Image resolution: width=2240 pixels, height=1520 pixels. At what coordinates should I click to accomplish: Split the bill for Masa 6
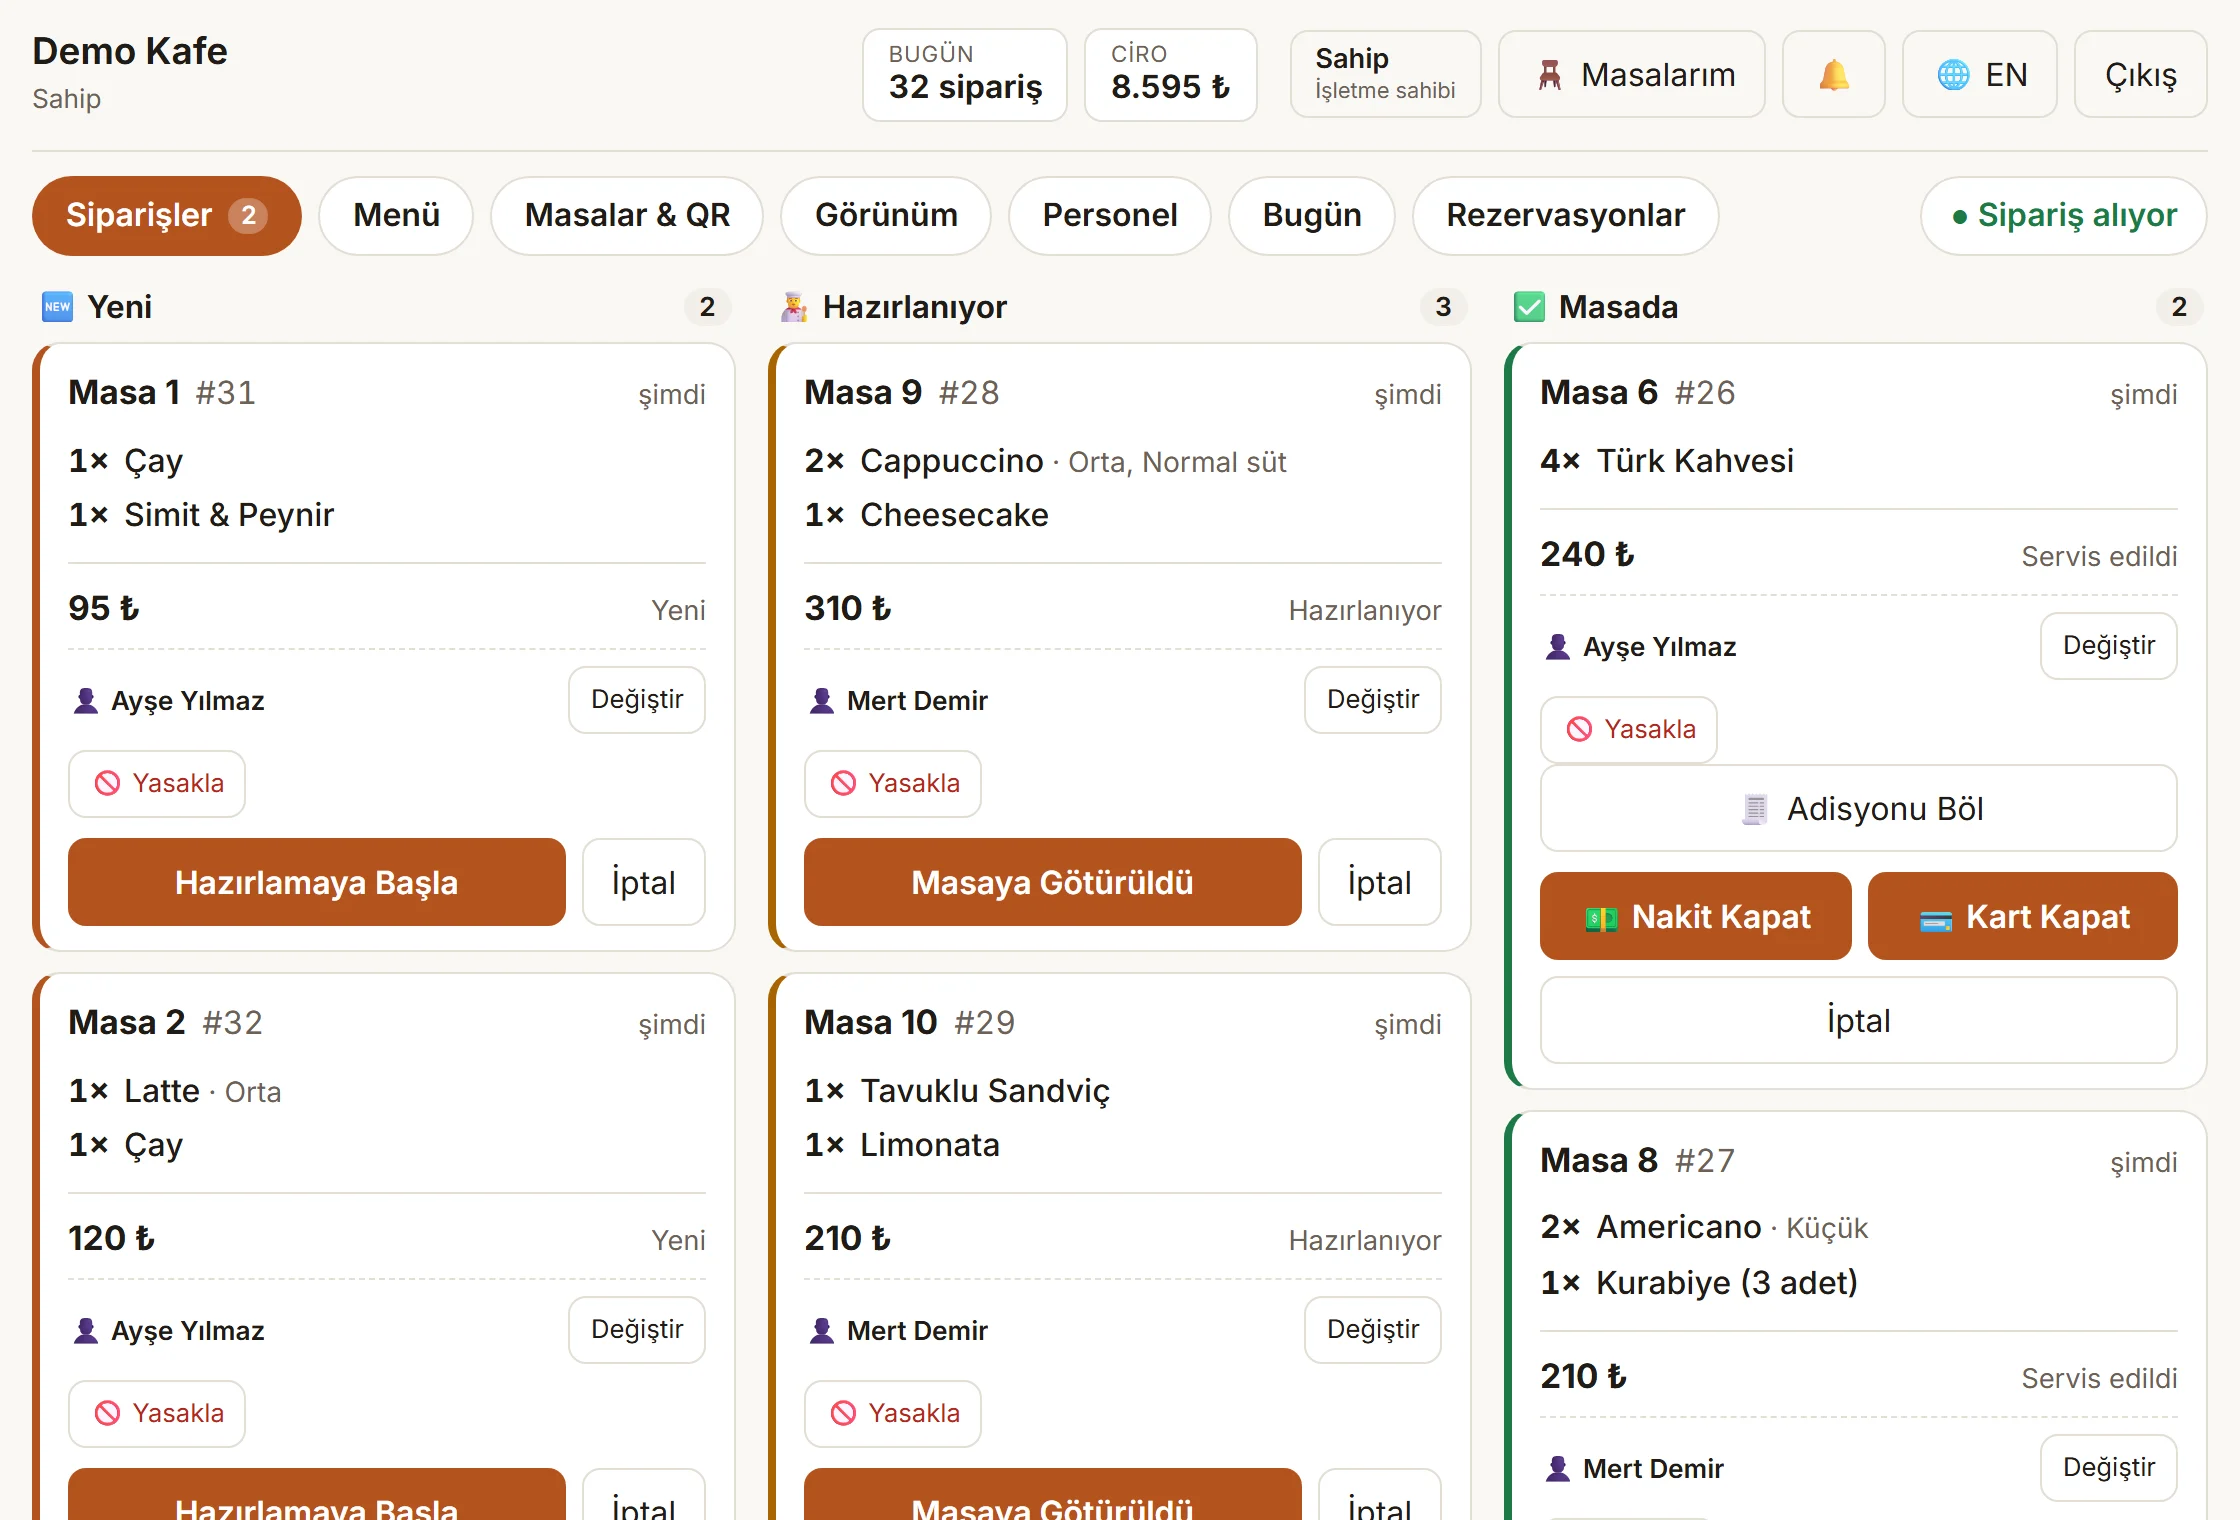pyautogui.click(x=1859, y=809)
